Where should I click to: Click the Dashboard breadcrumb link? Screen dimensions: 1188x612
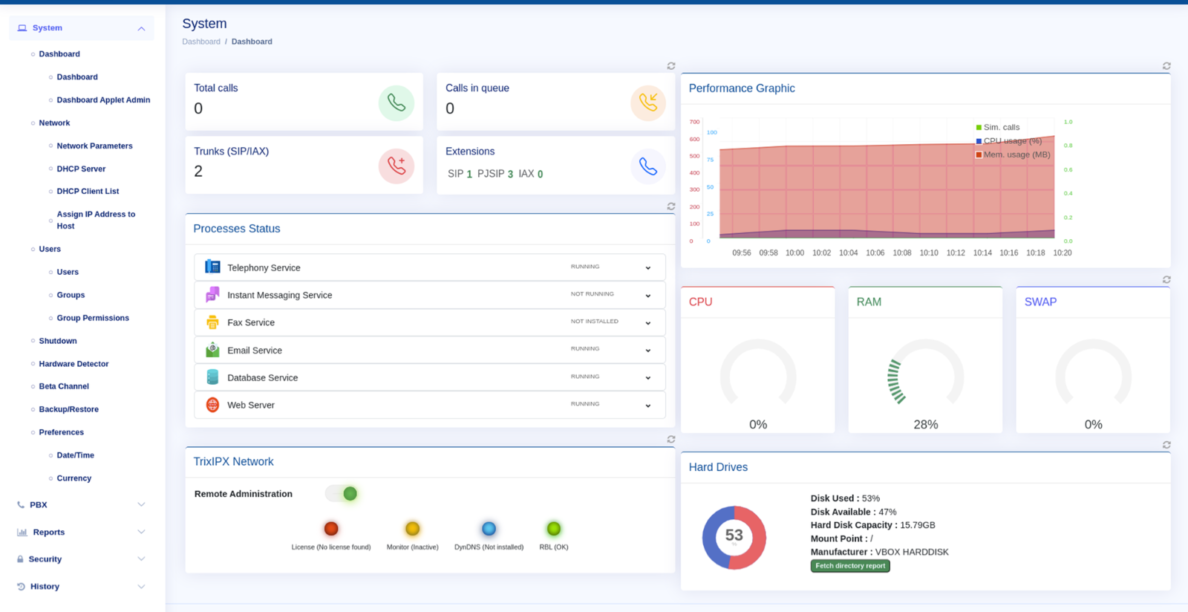pos(201,42)
